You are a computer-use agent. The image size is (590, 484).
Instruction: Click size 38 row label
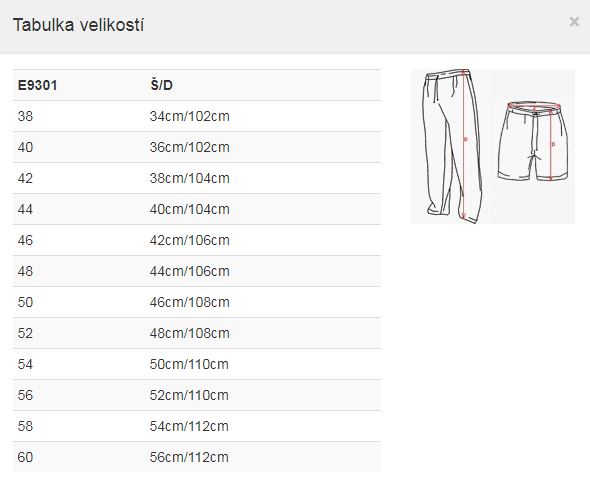(25, 116)
